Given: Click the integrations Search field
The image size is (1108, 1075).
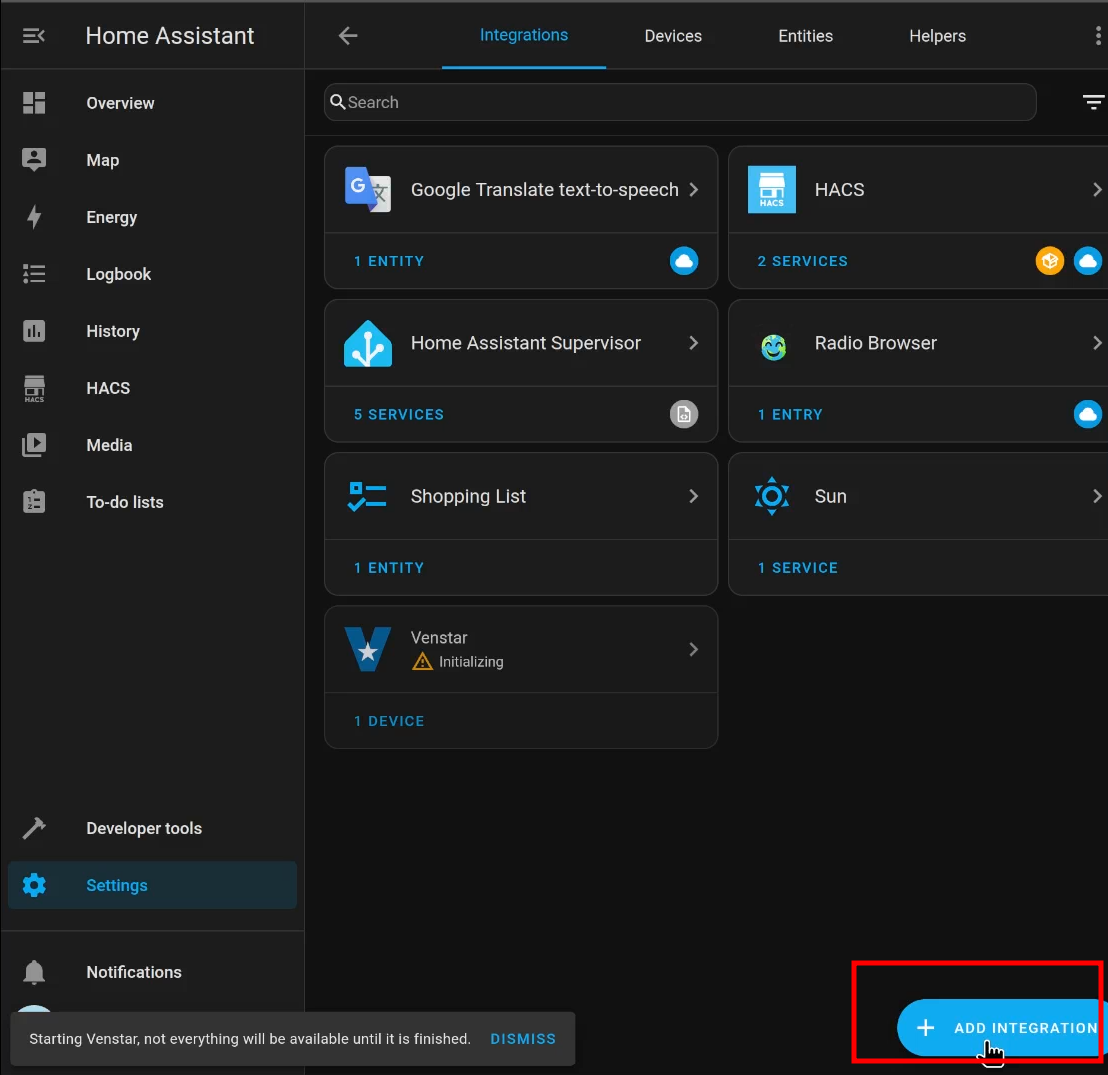Looking at the screenshot, I should tap(680, 102).
